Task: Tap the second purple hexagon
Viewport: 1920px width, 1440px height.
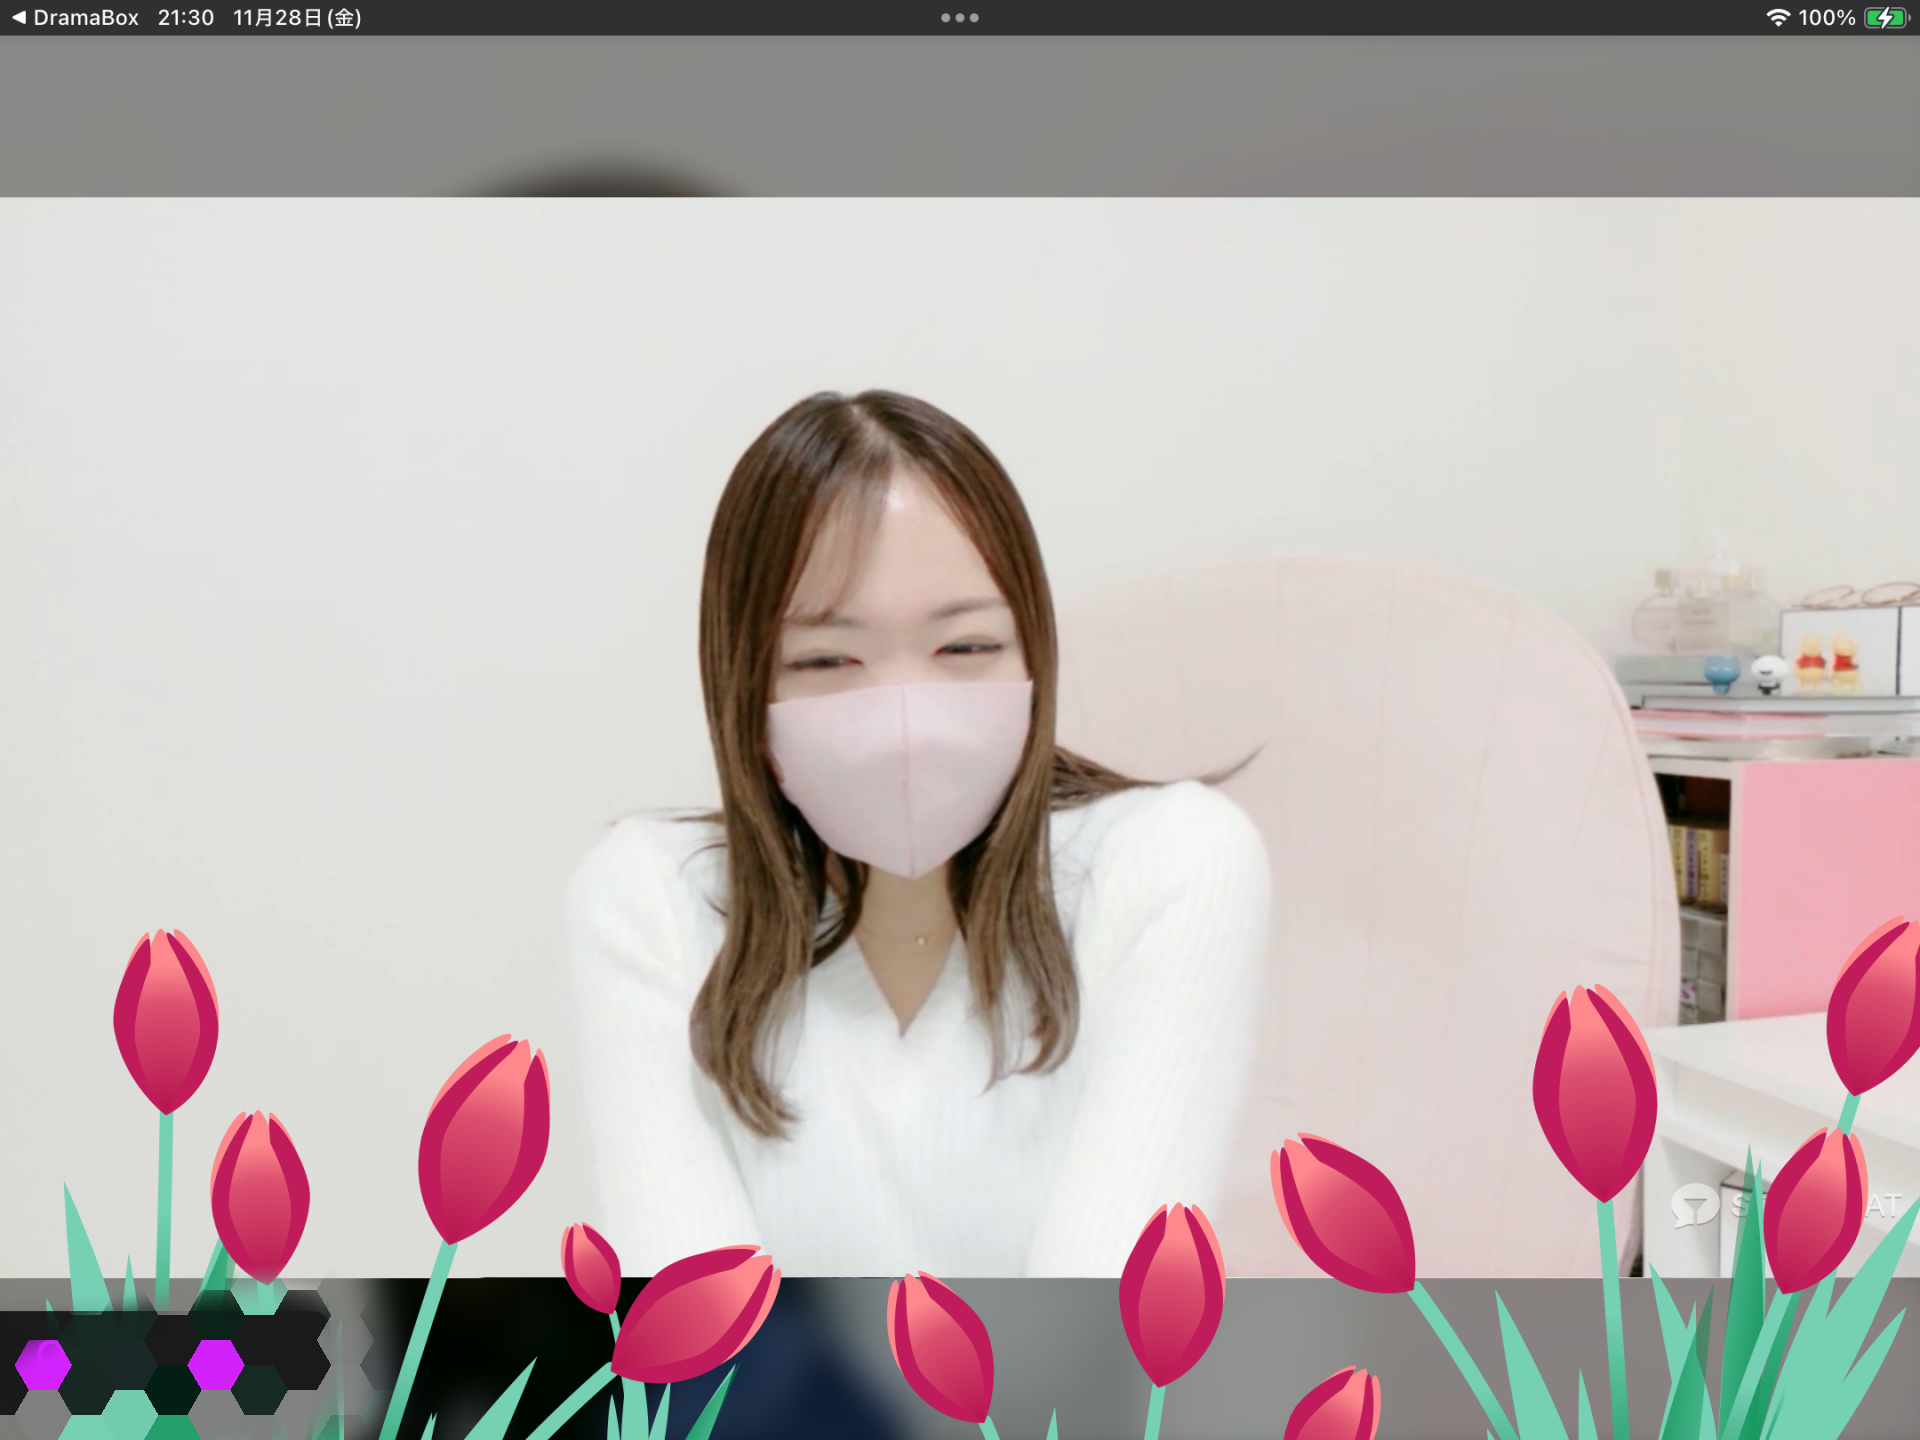Action: [216, 1365]
